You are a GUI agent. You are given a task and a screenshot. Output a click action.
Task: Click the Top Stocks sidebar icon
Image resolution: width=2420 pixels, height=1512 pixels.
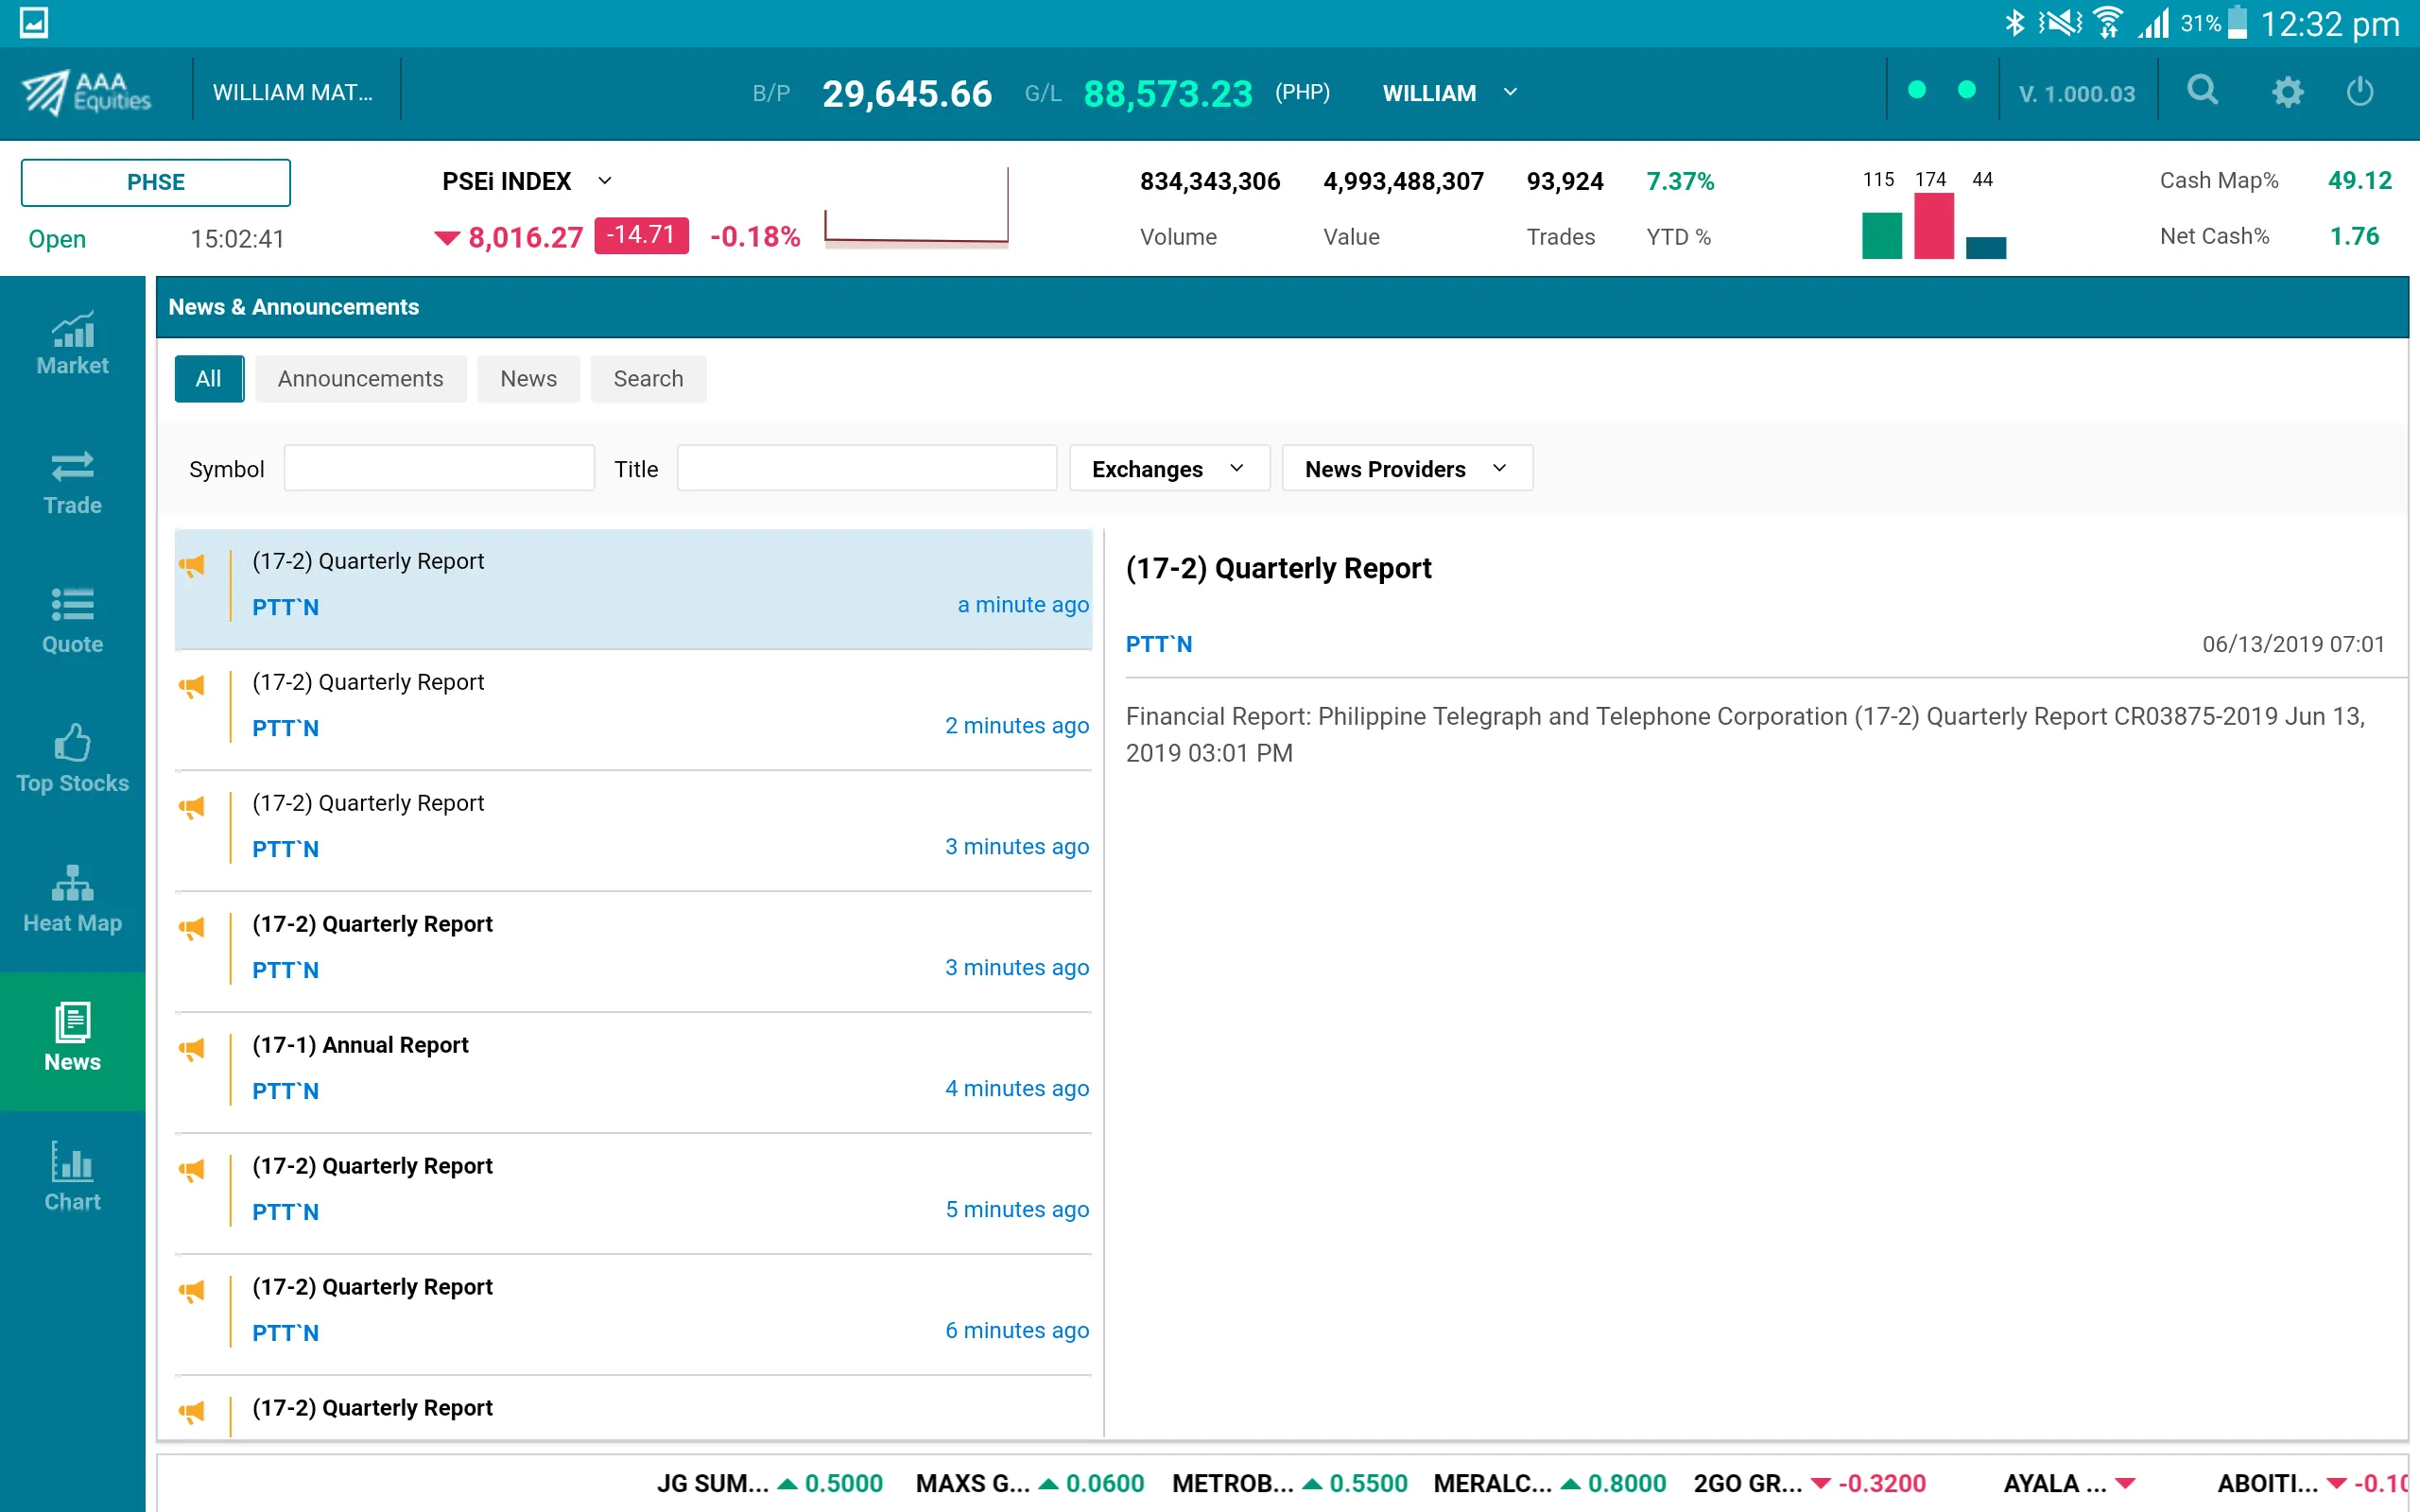[x=72, y=758]
